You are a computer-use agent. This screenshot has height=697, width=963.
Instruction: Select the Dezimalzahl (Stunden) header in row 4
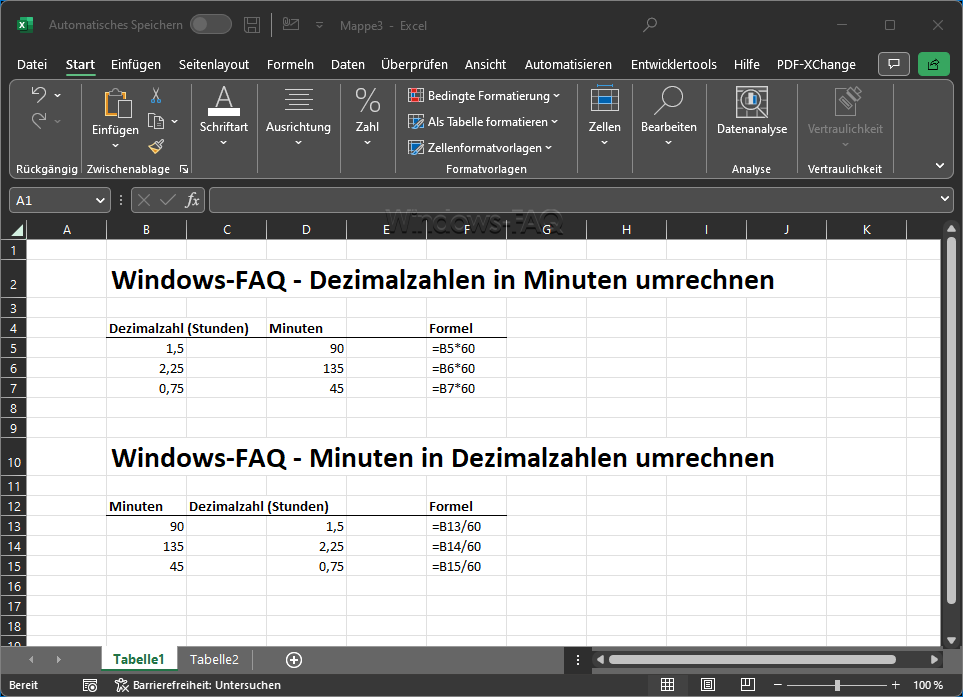click(179, 329)
